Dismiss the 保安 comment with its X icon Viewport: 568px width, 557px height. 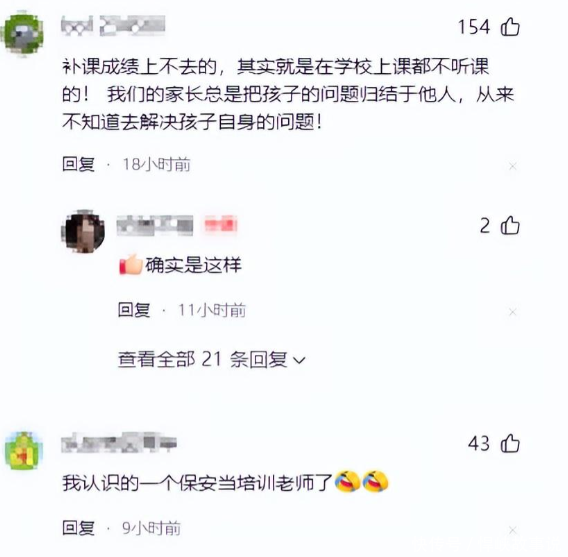pos(513,530)
